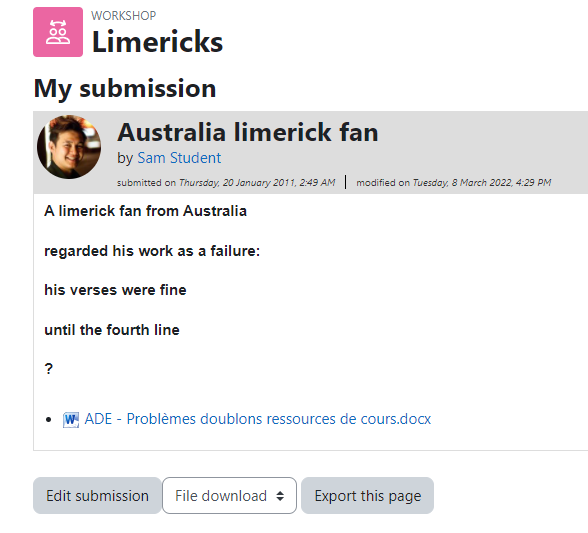Click the line 'until the fourth line'

tap(112, 330)
